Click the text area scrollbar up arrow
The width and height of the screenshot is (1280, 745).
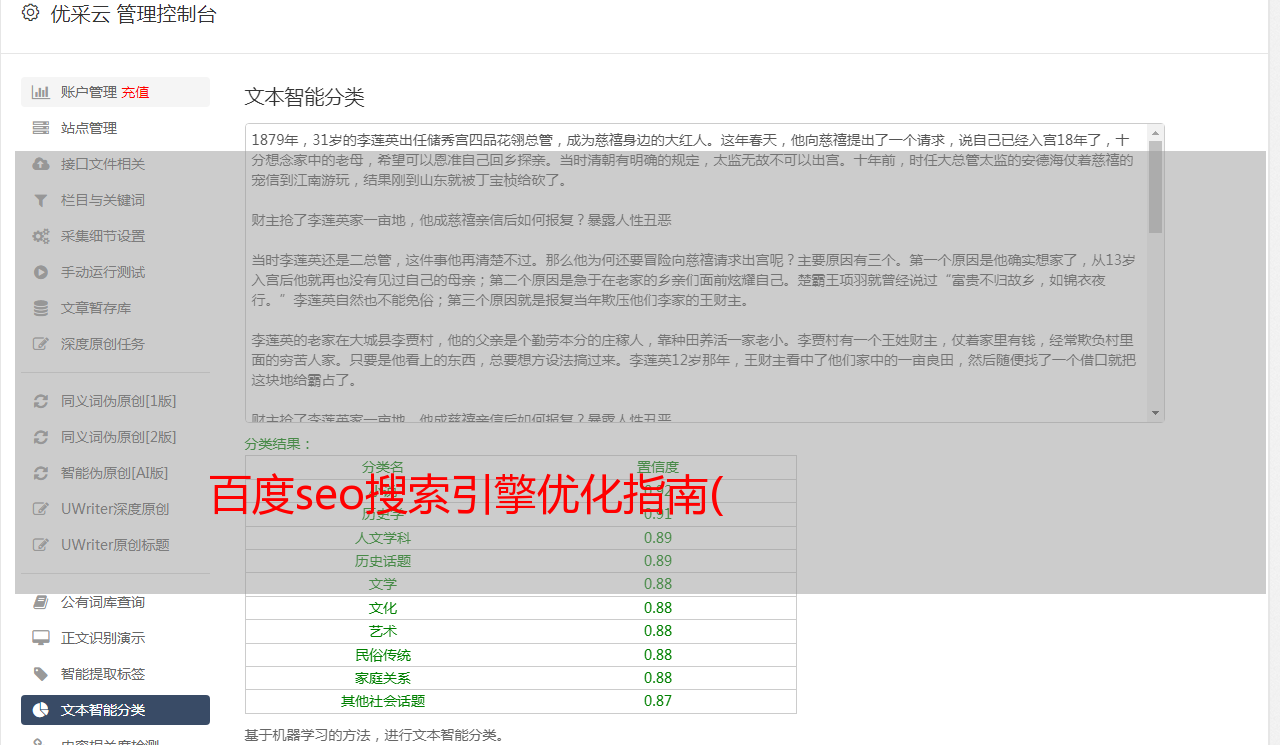tap(1156, 132)
